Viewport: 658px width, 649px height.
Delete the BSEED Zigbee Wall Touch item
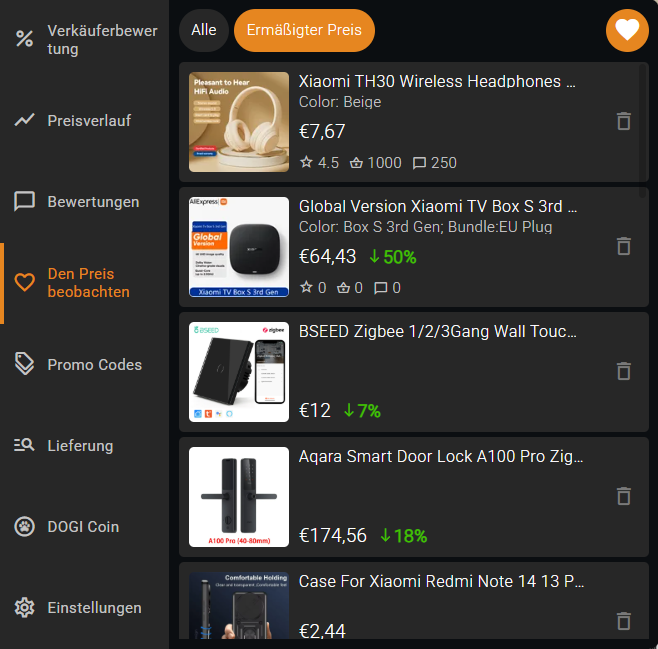[x=624, y=371]
